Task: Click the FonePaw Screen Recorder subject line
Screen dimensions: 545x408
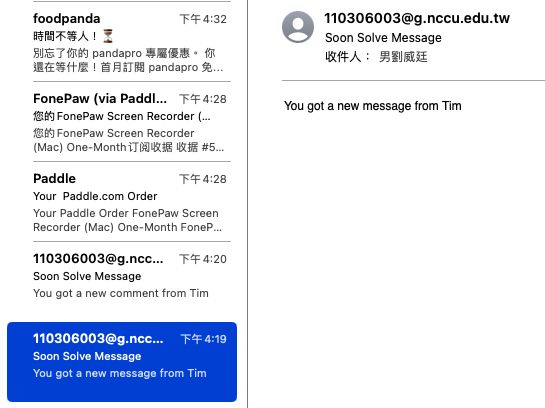Action: pos(122,116)
